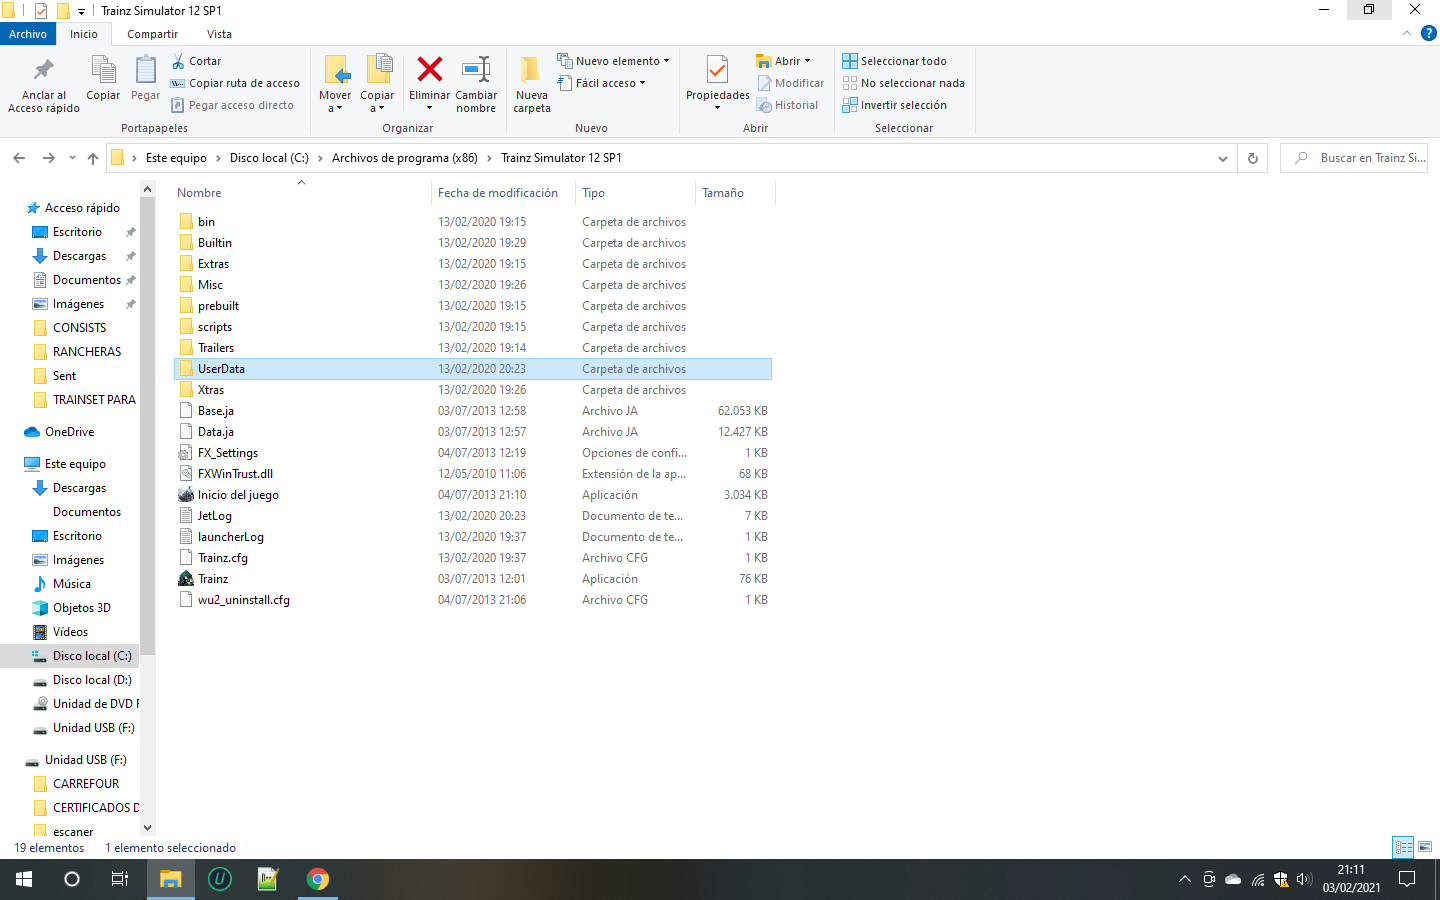The width and height of the screenshot is (1440, 900).
Task: Expand the Fácil acceso dropdown
Action: click(x=602, y=83)
